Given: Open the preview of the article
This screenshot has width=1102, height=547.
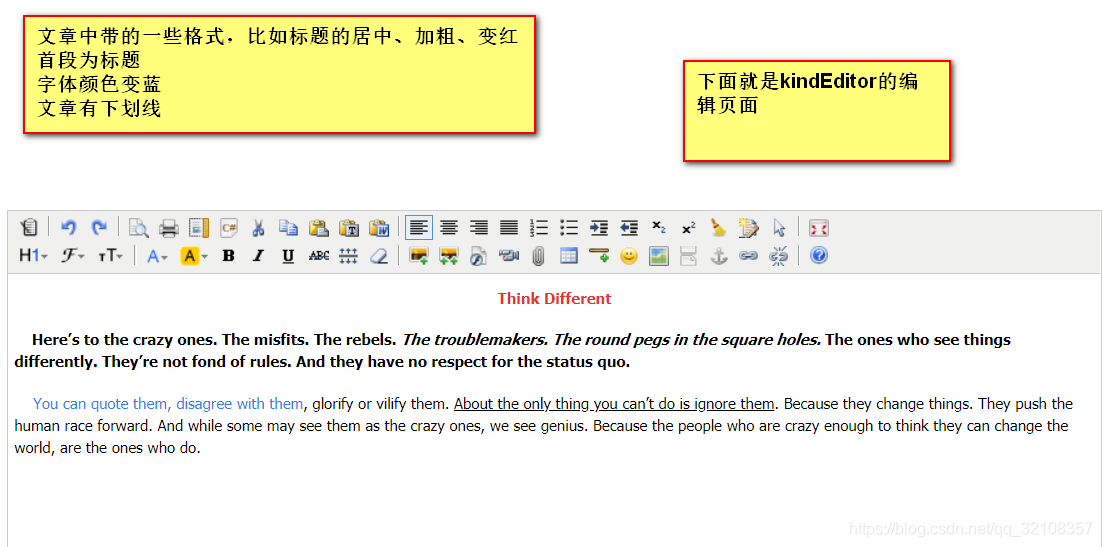Looking at the screenshot, I should point(138,228).
